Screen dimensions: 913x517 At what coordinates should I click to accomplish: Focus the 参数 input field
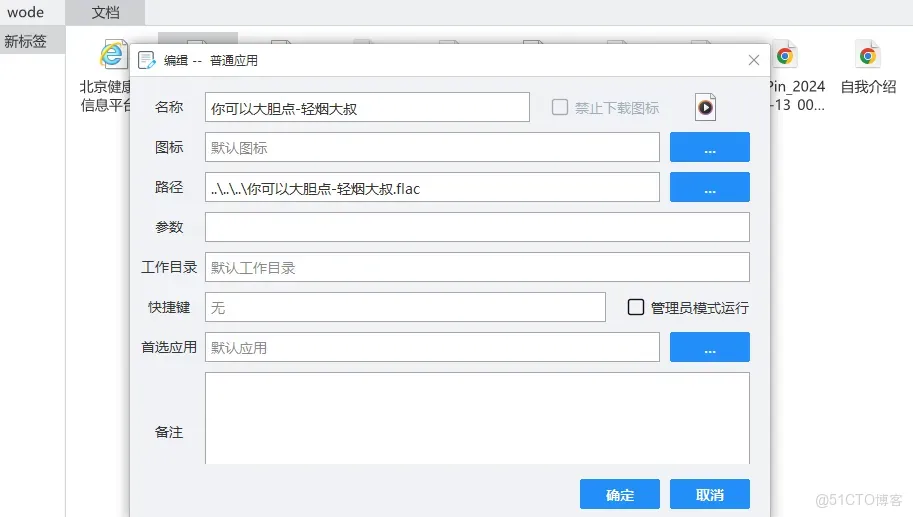coord(477,227)
